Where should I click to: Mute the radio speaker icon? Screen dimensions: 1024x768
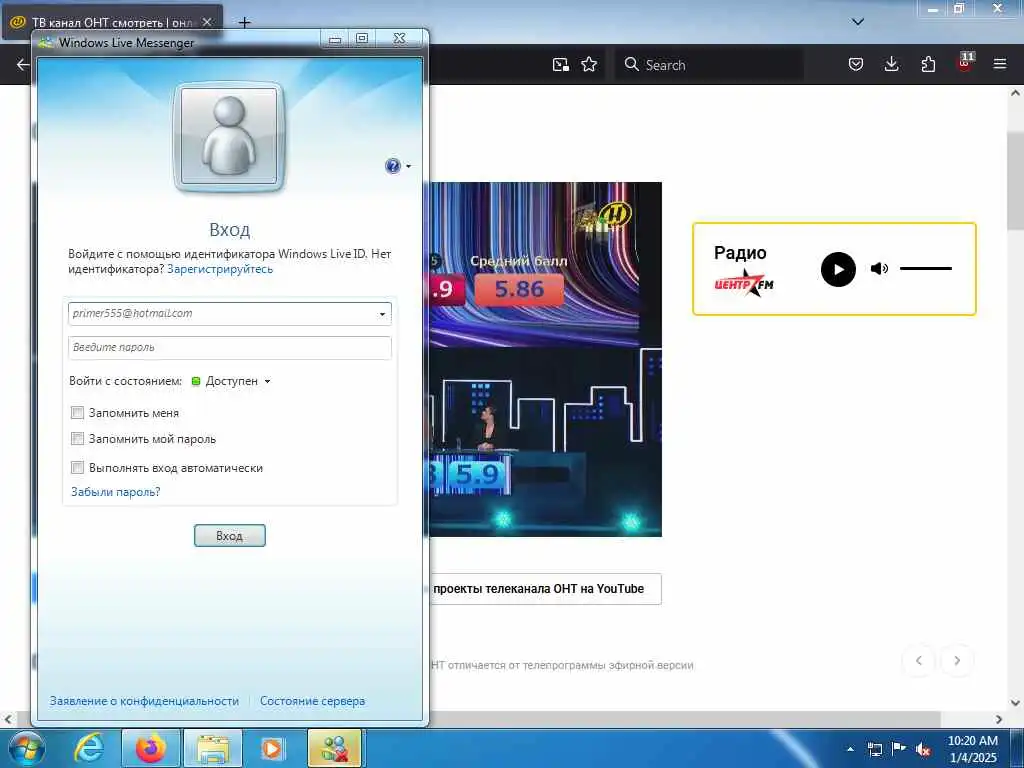coord(879,268)
